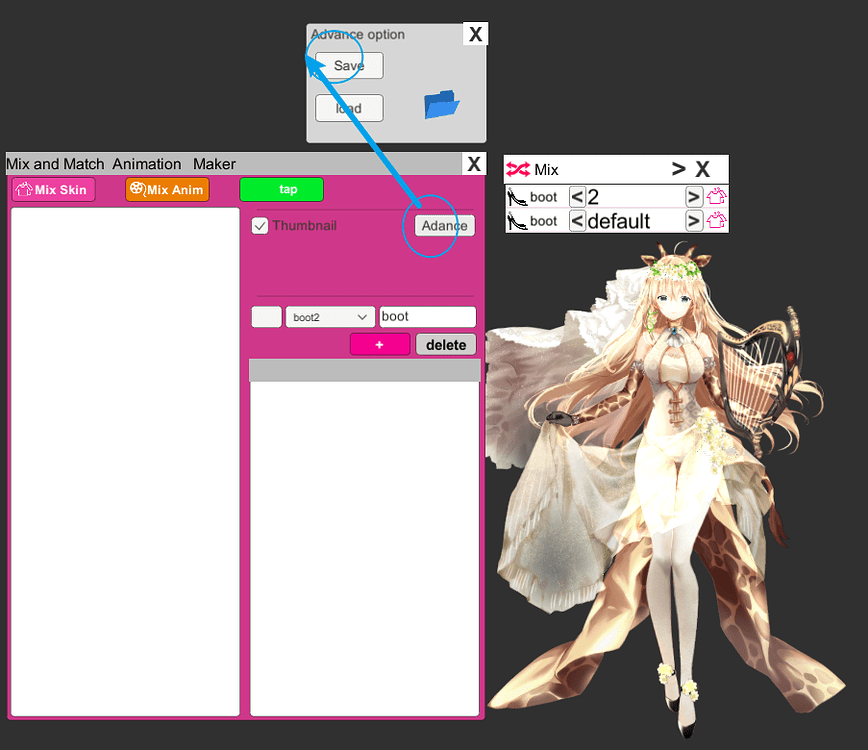Click Load in the Advance option dialog
The width and height of the screenshot is (868, 750).
pyautogui.click(x=349, y=108)
